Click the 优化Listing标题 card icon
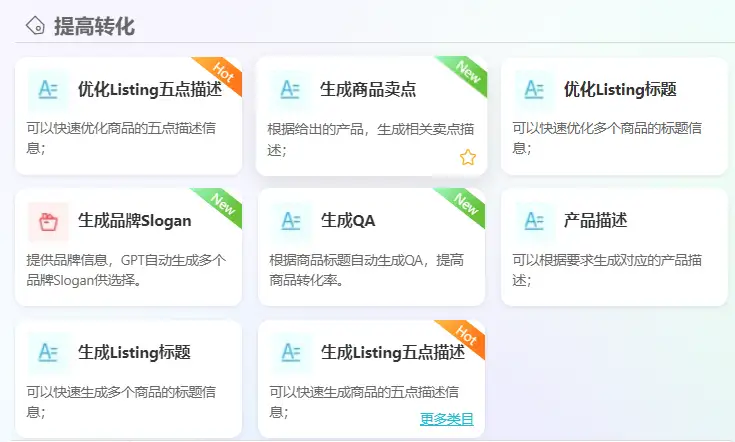The image size is (735, 442). pyautogui.click(x=534, y=89)
